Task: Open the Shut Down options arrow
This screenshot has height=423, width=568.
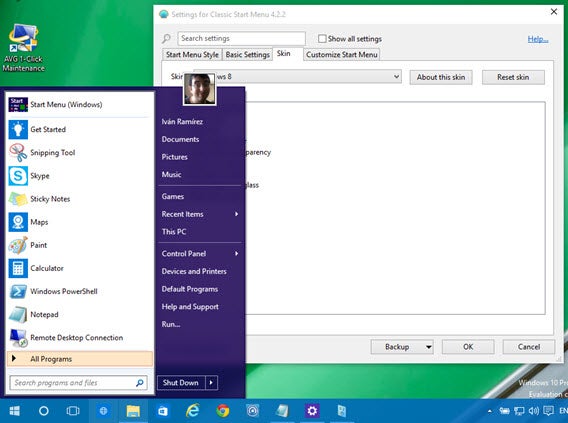Action: 212,382
